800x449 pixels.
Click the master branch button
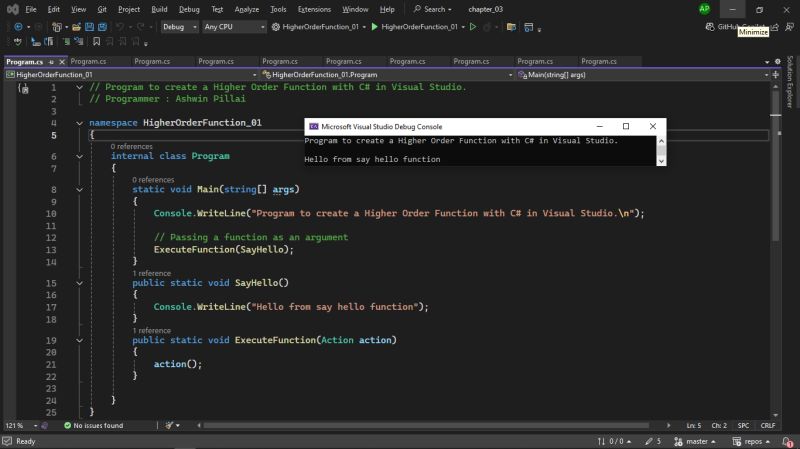pyautogui.click(x=694, y=441)
